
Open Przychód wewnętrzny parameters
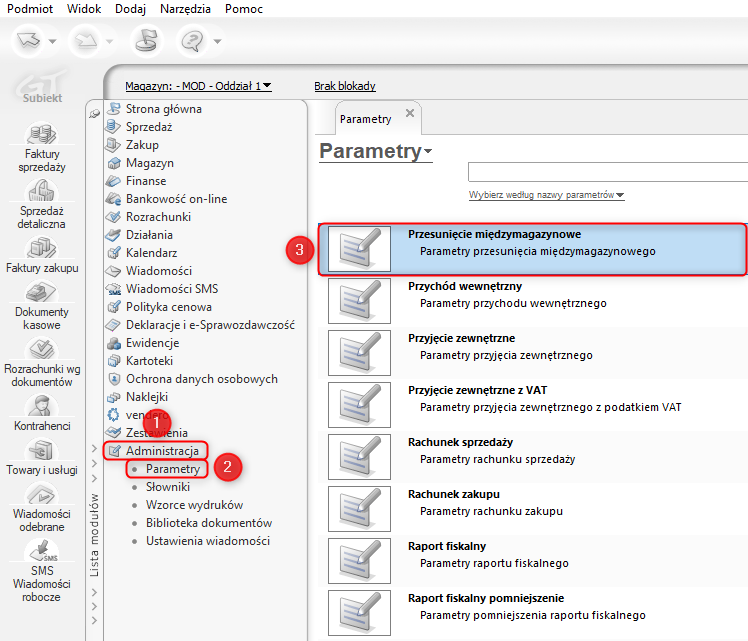(533, 301)
